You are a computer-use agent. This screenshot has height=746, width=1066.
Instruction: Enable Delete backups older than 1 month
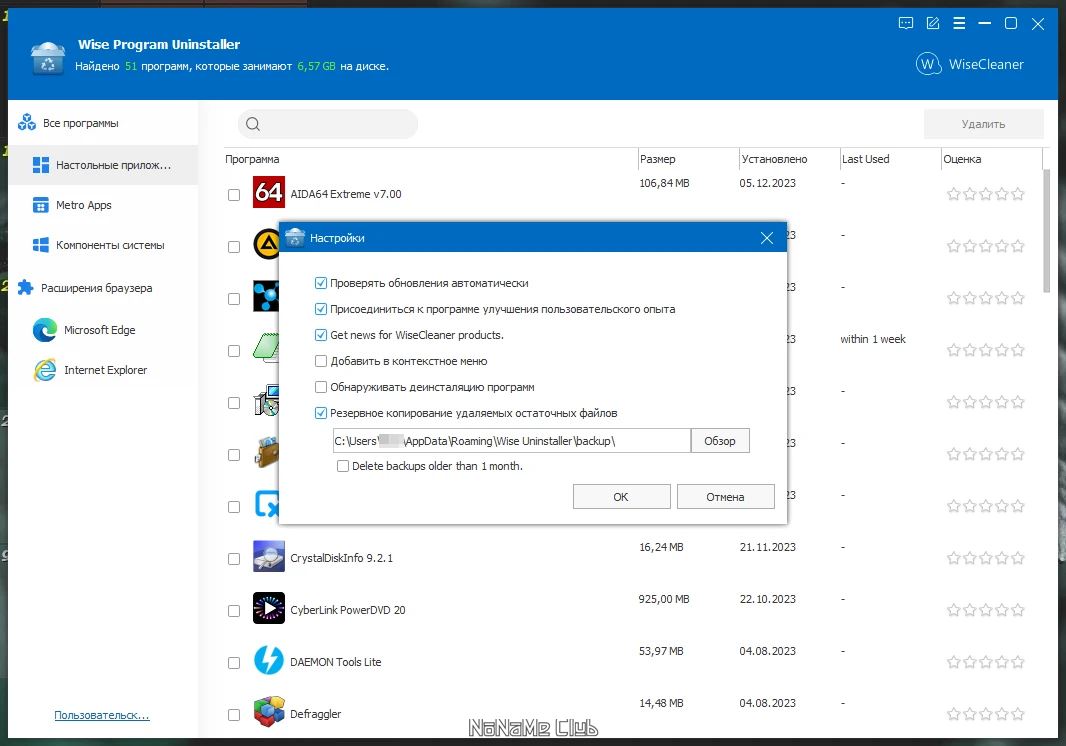[343, 466]
